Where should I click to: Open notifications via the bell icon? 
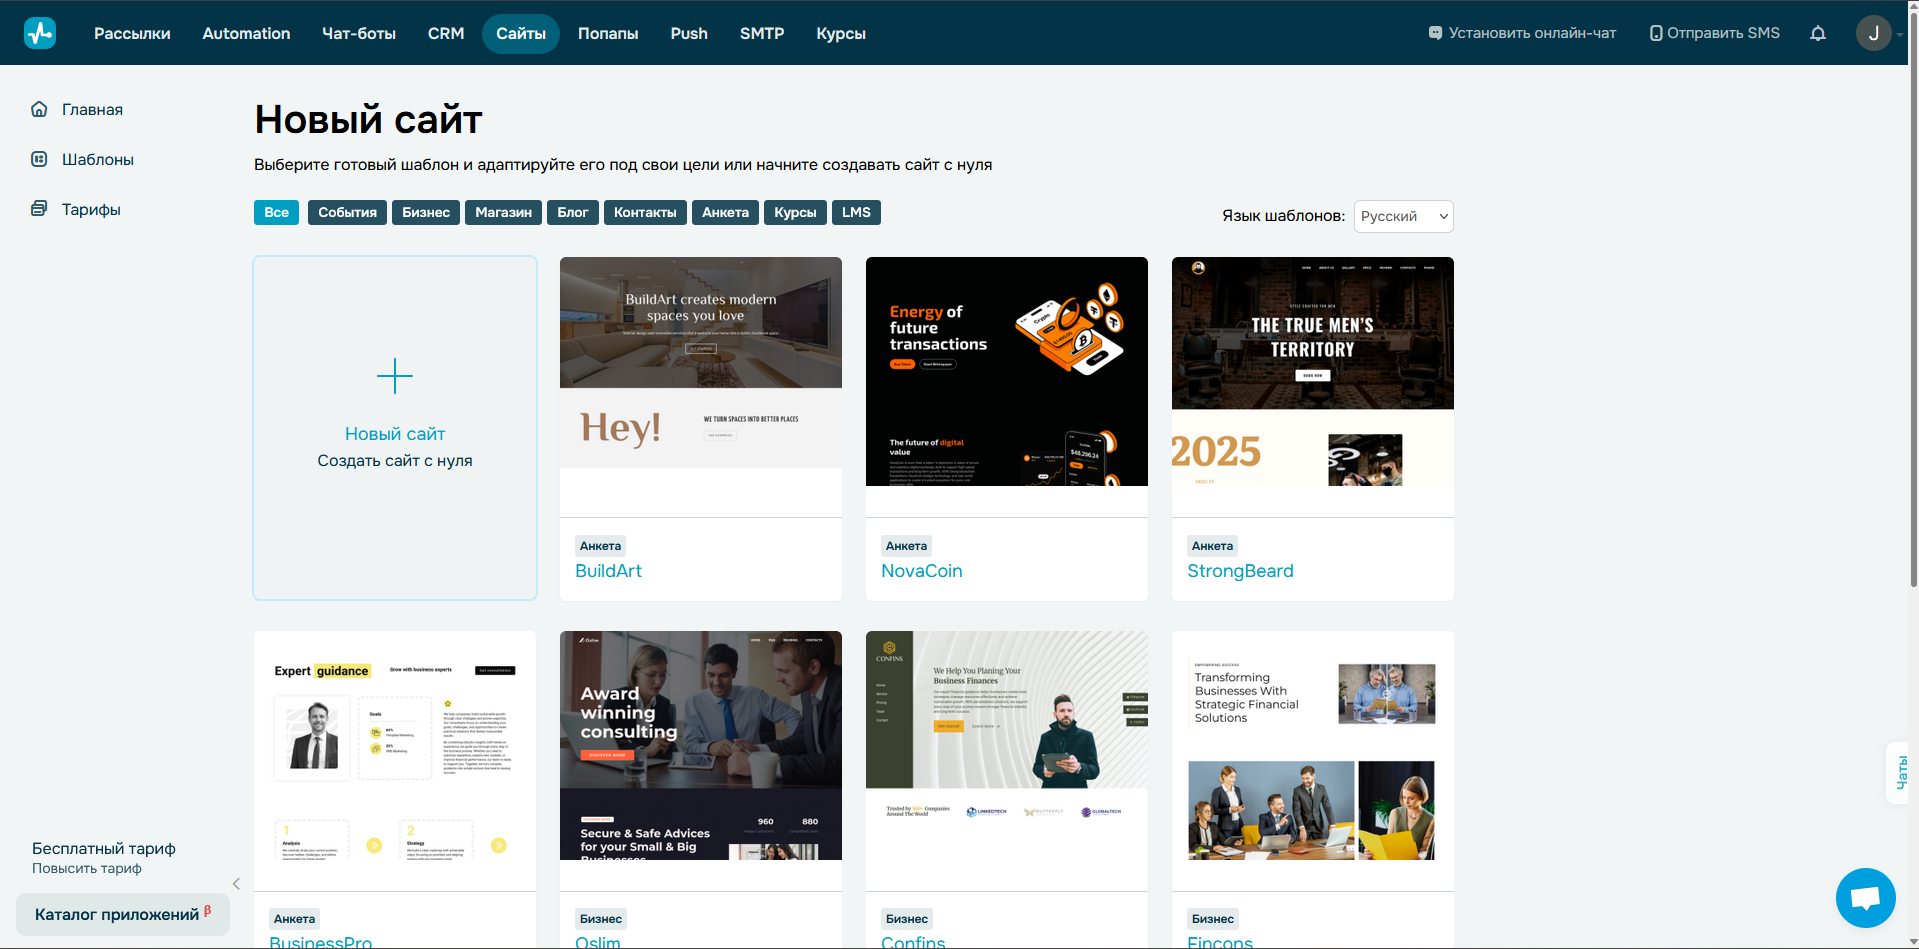point(1817,33)
